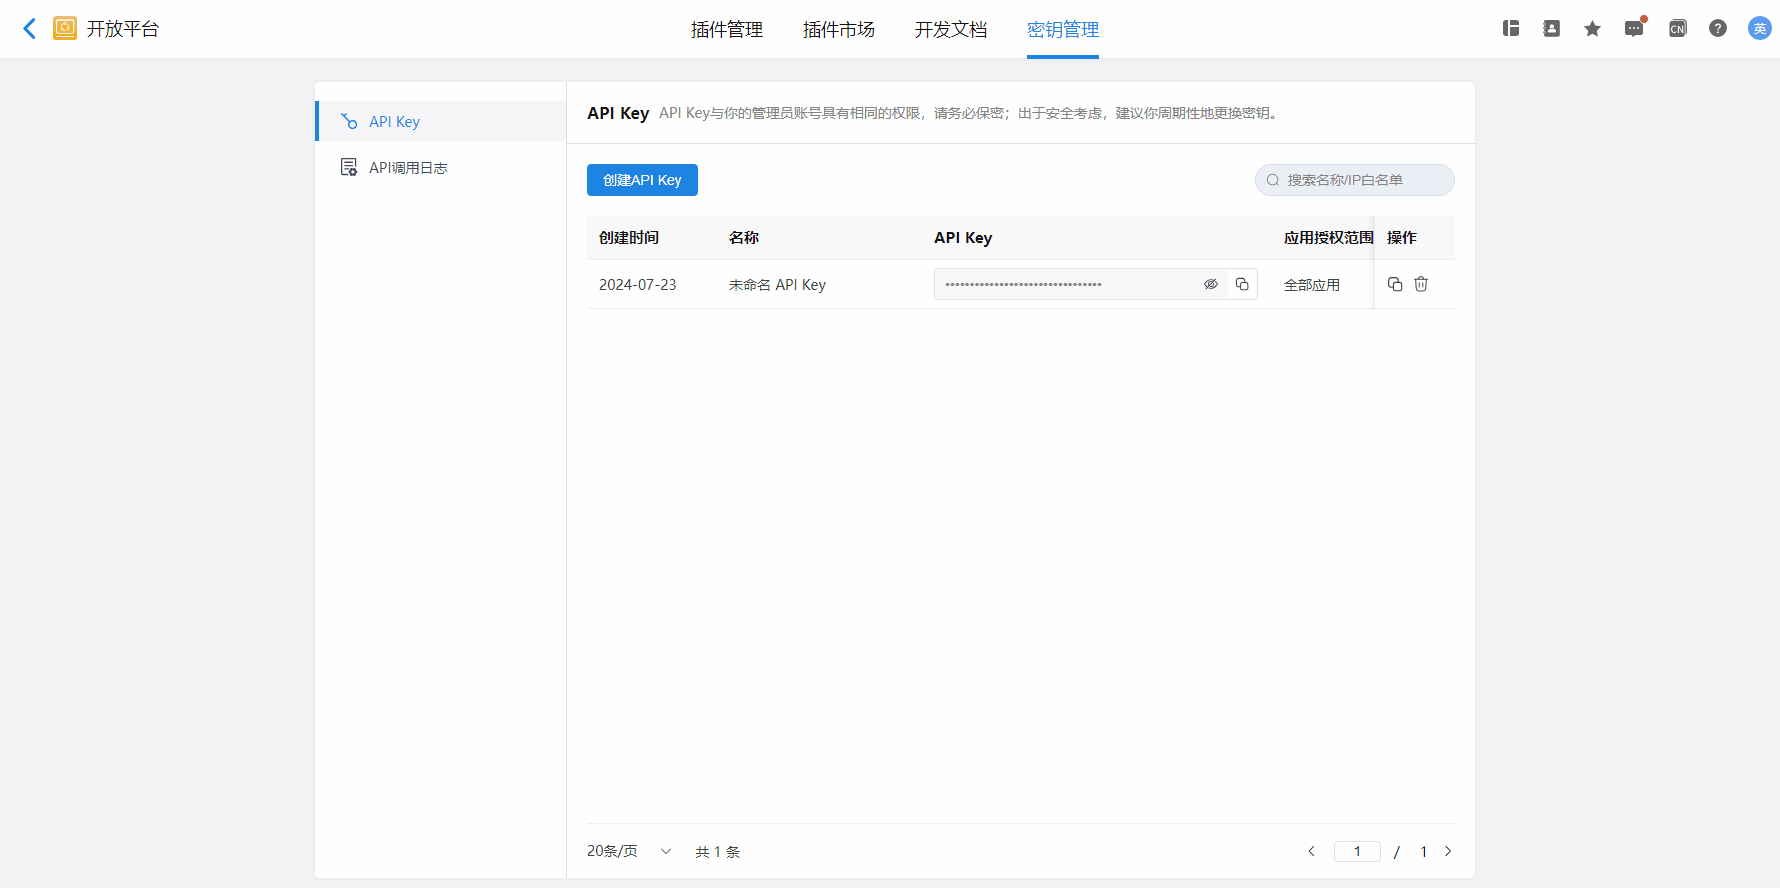Go to the next page arrow
The width and height of the screenshot is (1780, 888).
click(1448, 851)
